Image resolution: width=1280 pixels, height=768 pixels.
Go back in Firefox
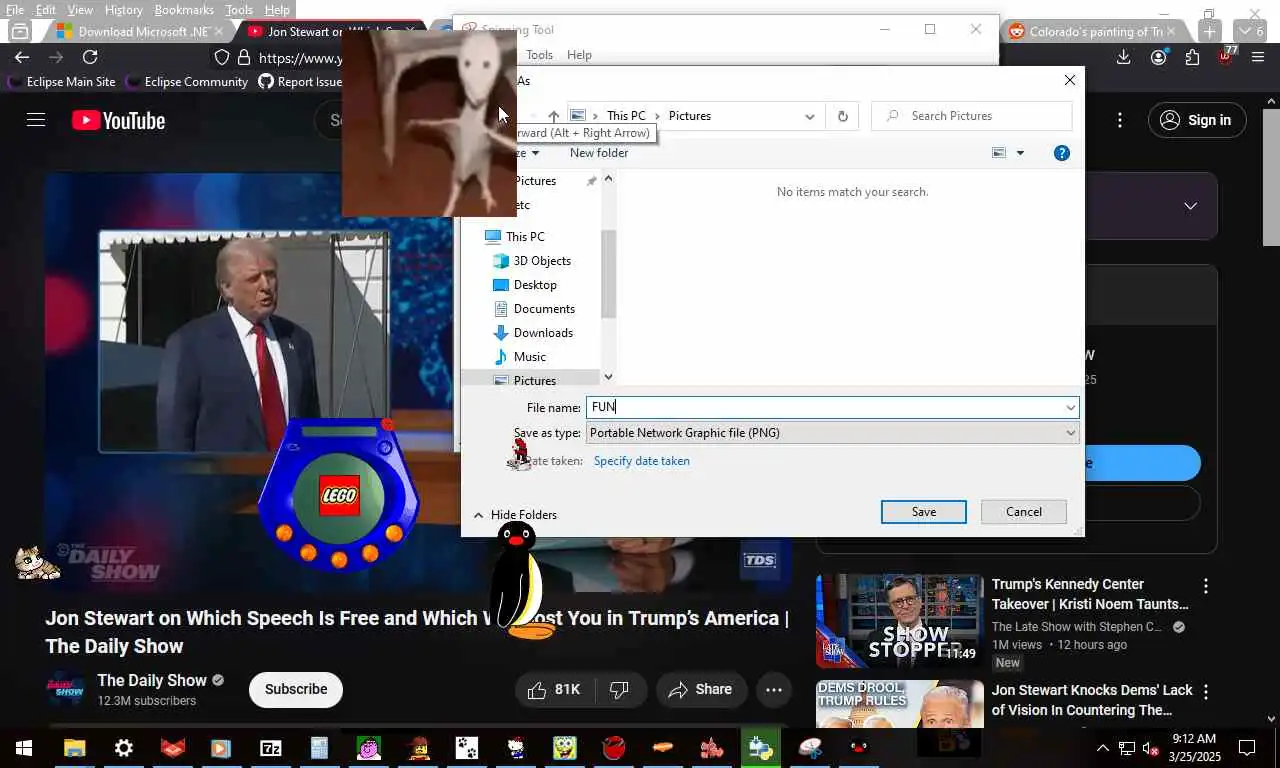(x=22, y=58)
